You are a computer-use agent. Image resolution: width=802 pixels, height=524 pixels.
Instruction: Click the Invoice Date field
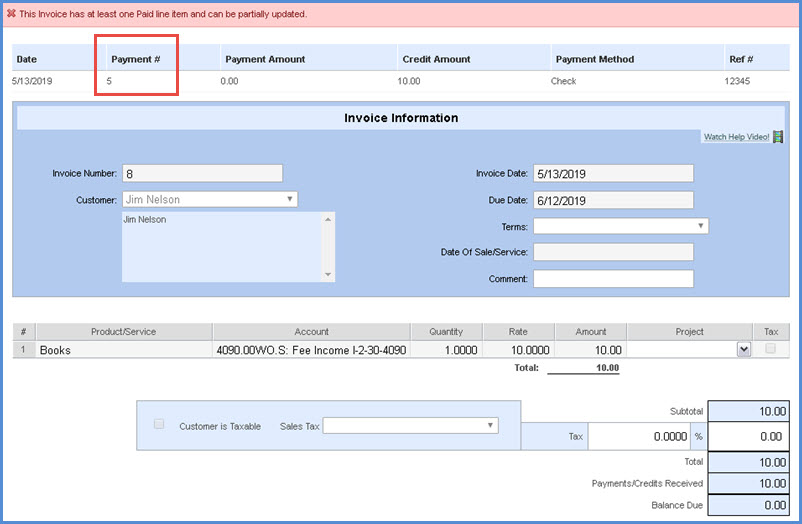(613, 173)
